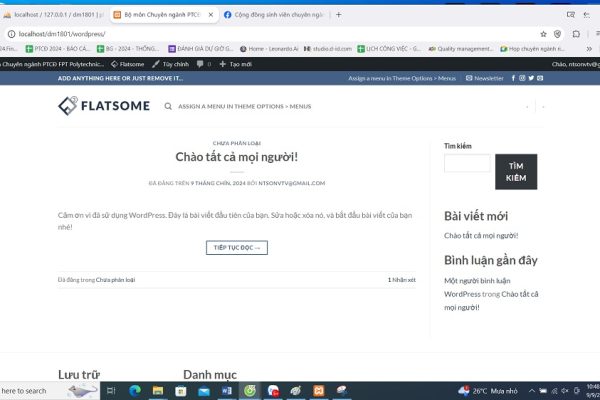600x400 pixels.
Task: Open the Họp chuyên ngành bookmark
Action: point(532,49)
